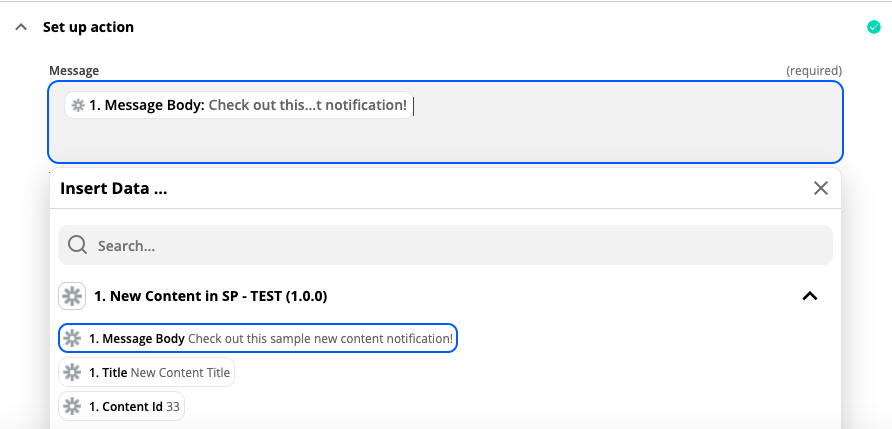Insert the Title New Content Title field

pyautogui.click(x=160, y=373)
